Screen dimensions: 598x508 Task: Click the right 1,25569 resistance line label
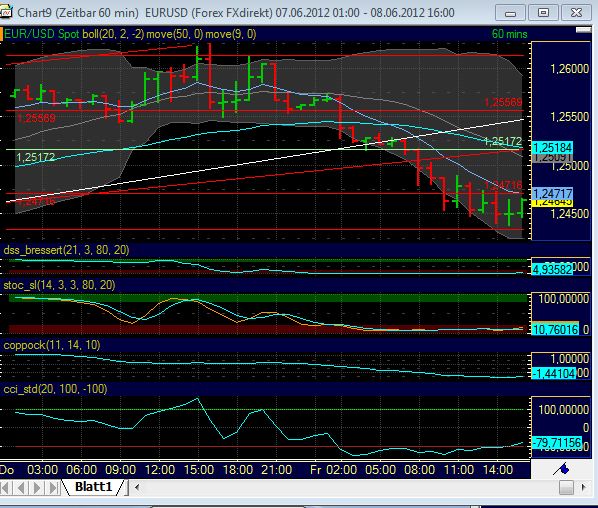[x=503, y=102]
